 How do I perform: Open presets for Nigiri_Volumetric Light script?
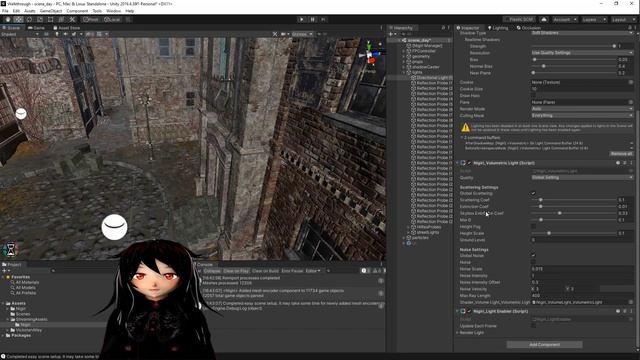624,163
